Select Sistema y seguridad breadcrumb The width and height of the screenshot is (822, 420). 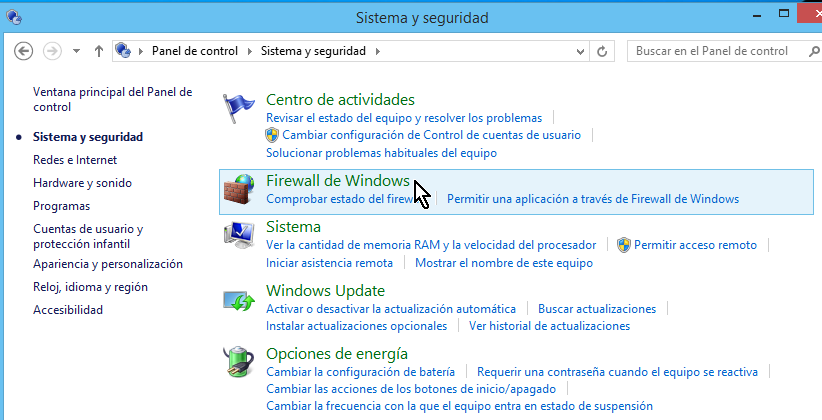[x=313, y=51]
